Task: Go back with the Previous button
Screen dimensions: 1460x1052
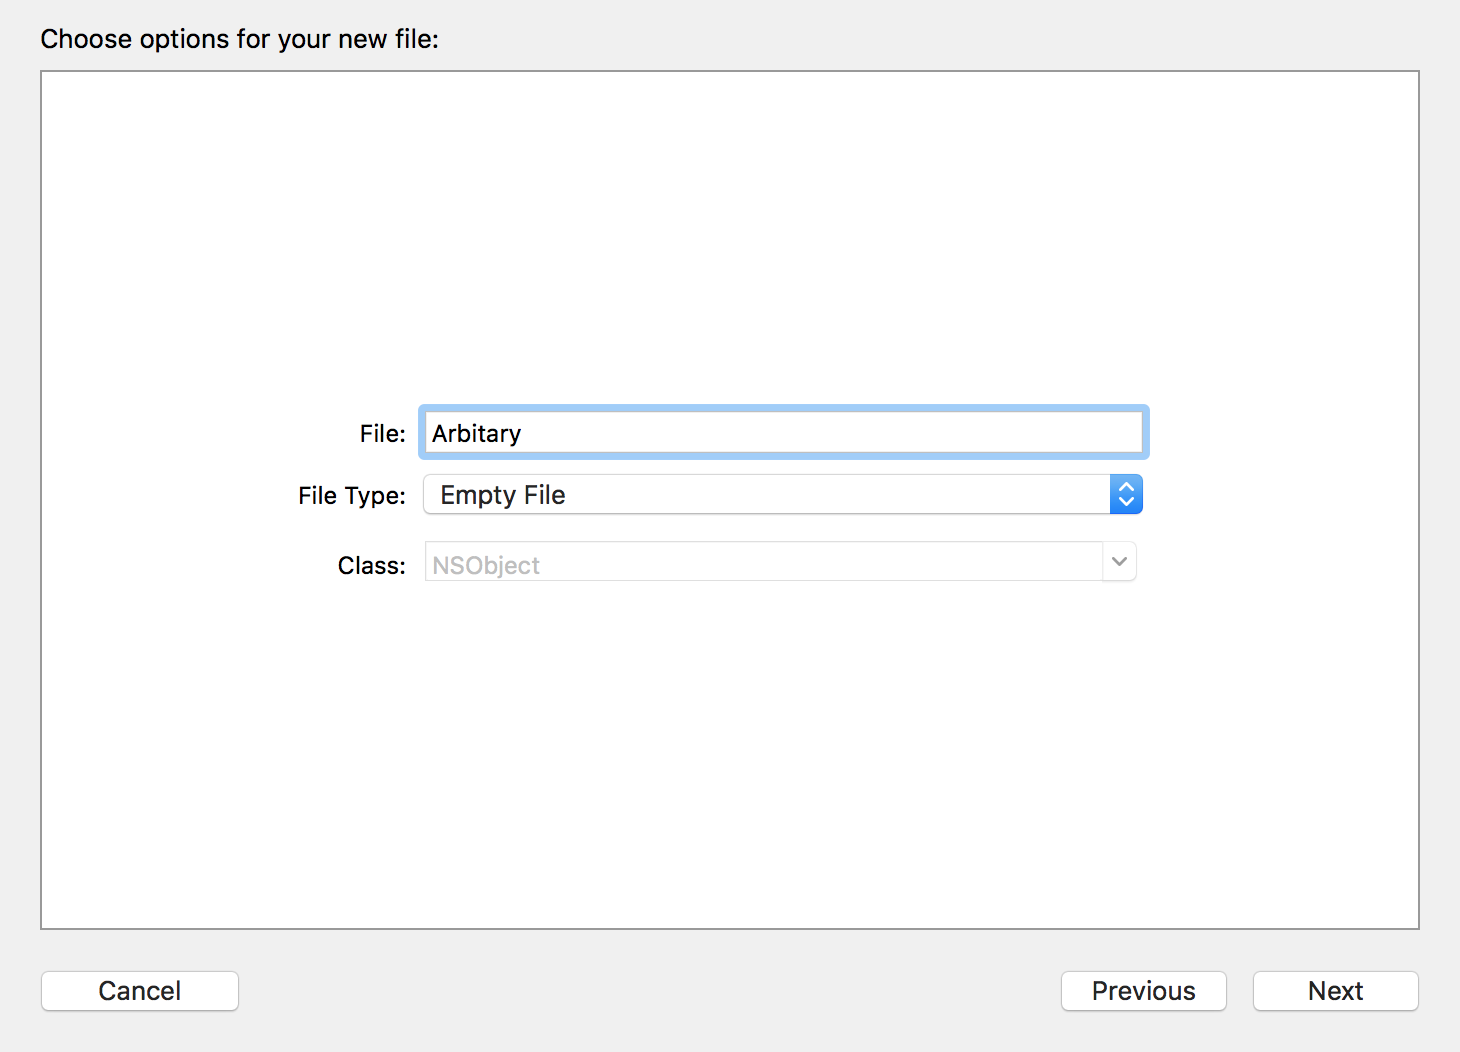Action: coord(1143,991)
